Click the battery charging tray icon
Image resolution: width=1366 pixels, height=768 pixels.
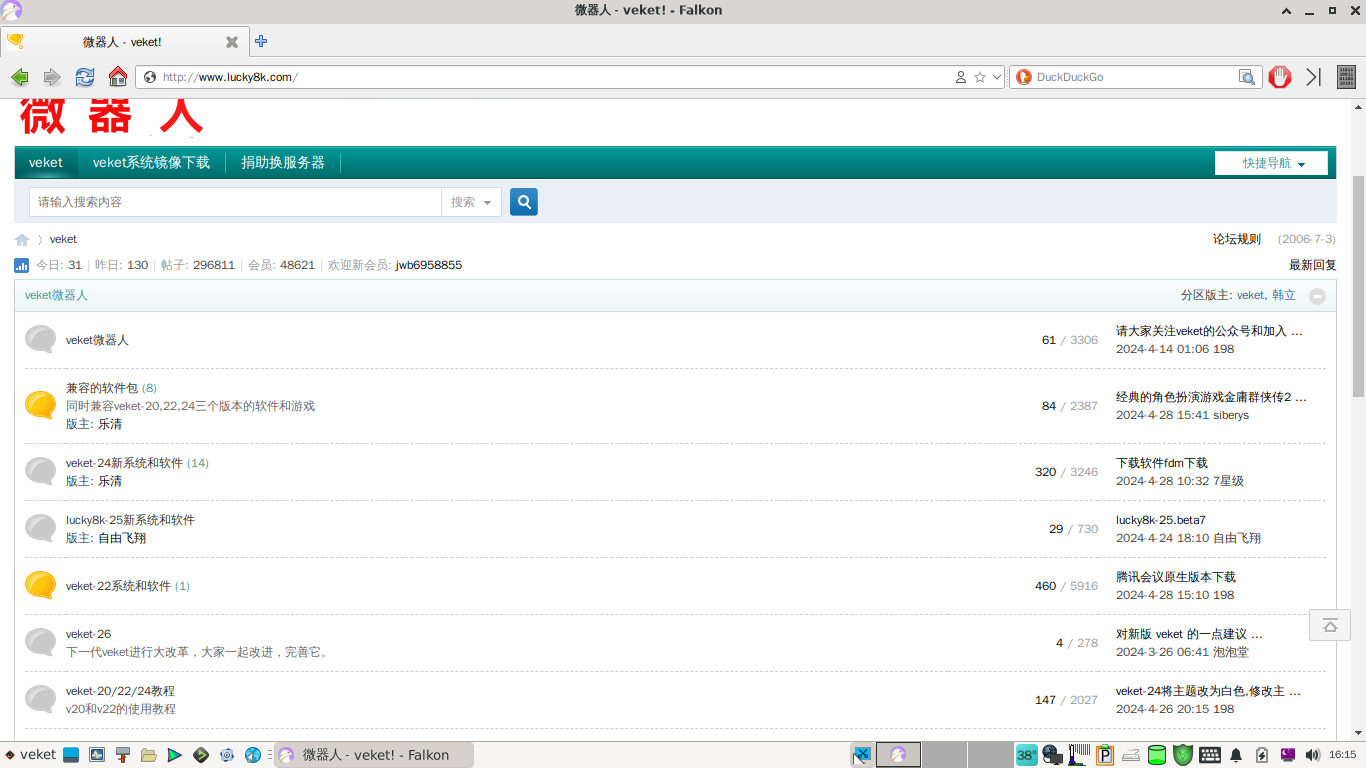(x=1262, y=755)
